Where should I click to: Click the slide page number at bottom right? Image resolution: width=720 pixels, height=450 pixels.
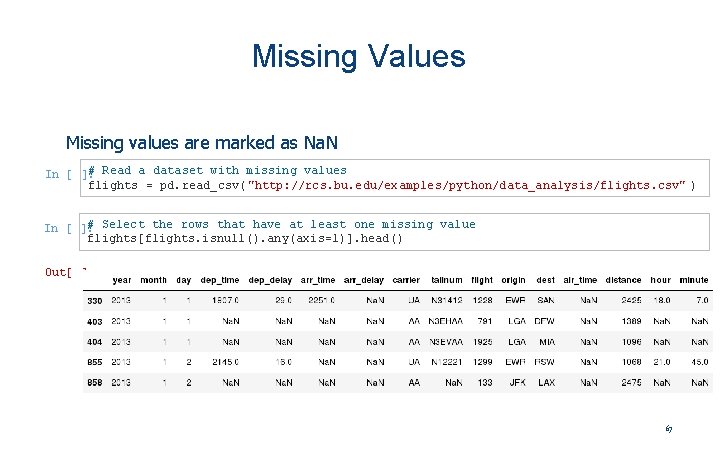point(668,429)
